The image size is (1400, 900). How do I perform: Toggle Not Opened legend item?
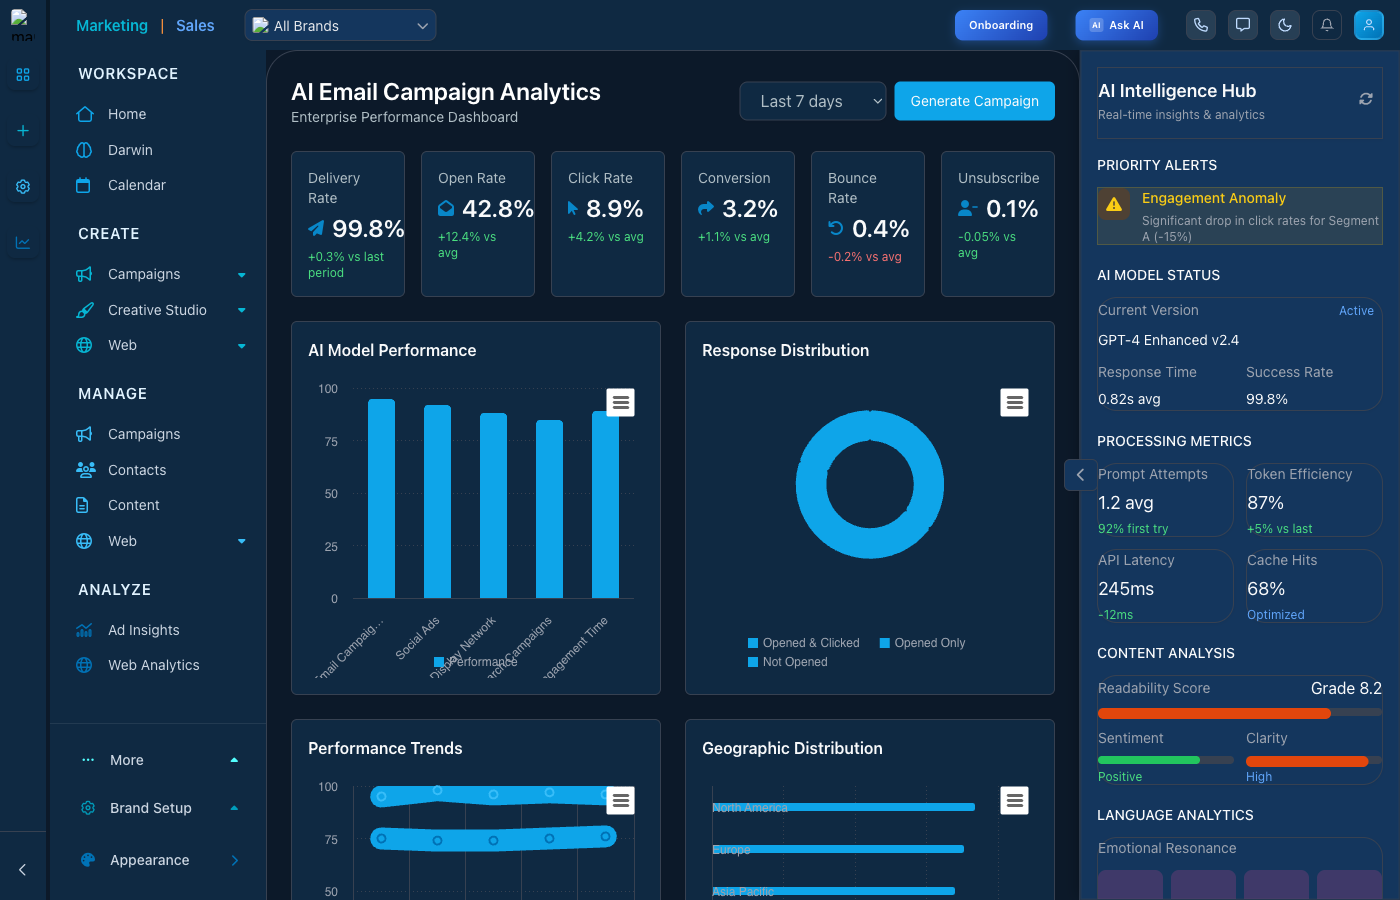(x=788, y=662)
